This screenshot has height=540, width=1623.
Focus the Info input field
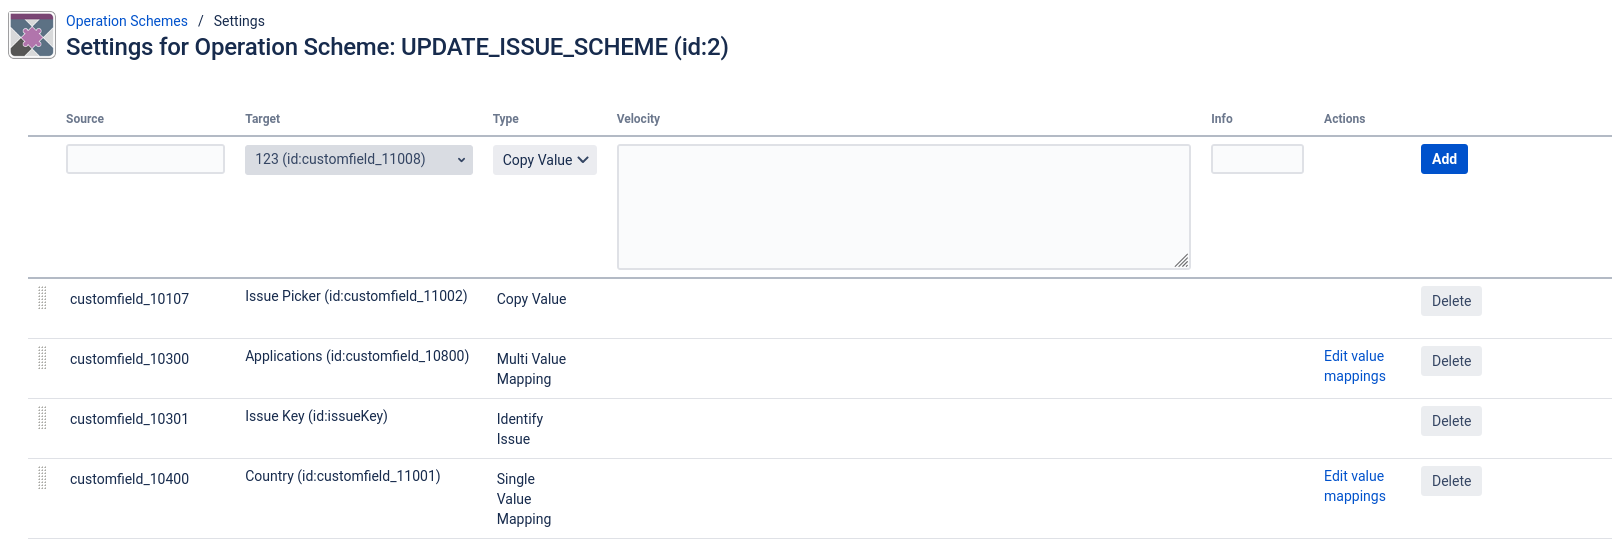[x=1257, y=159]
